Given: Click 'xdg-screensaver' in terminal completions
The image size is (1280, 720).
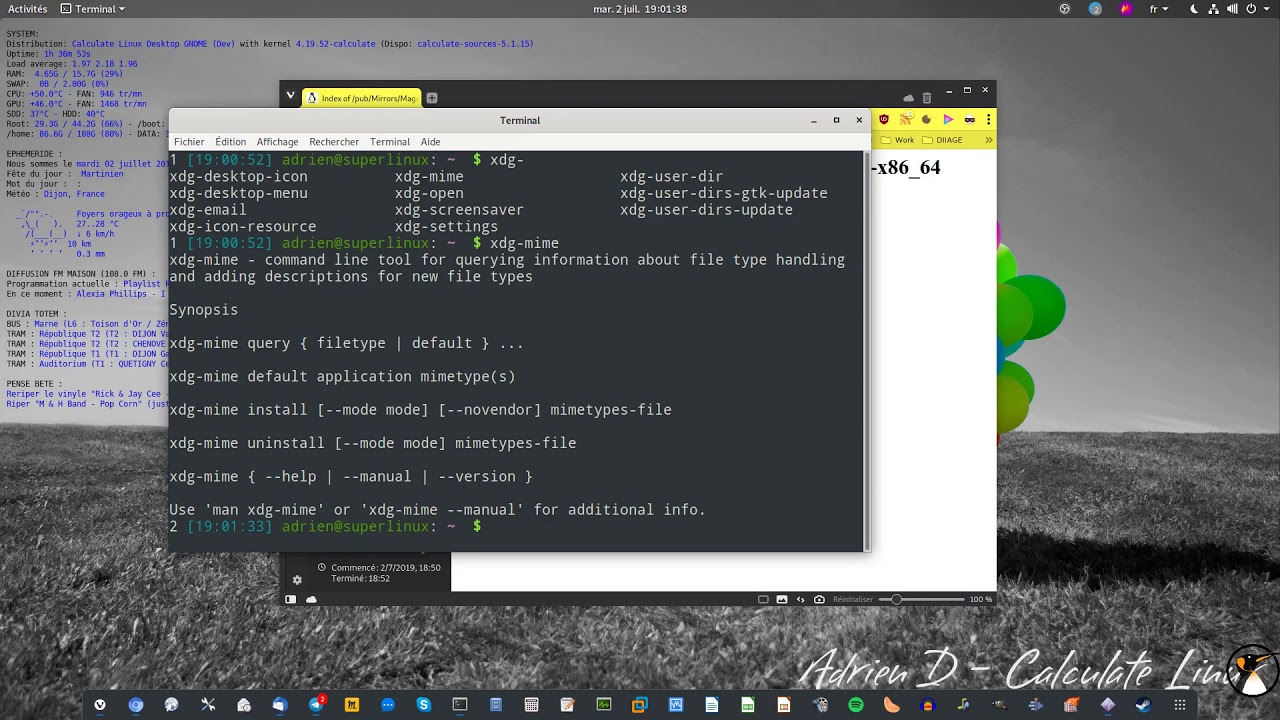Looking at the screenshot, I should [x=459, y=210].
